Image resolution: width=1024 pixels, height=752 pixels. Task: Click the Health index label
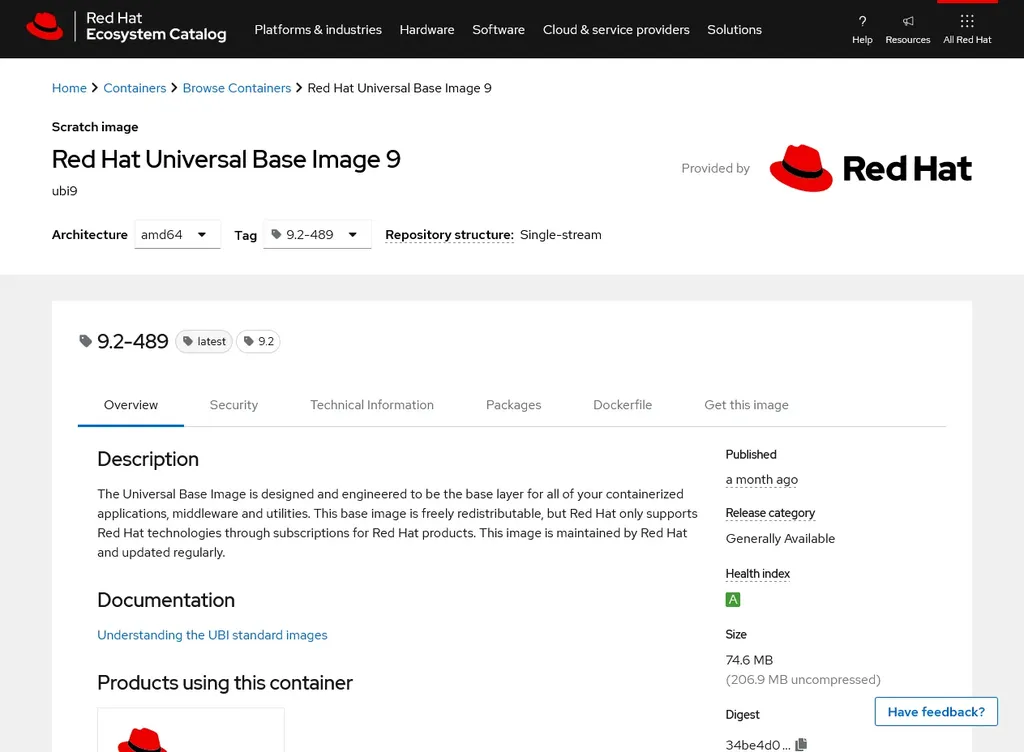point(758,574)
